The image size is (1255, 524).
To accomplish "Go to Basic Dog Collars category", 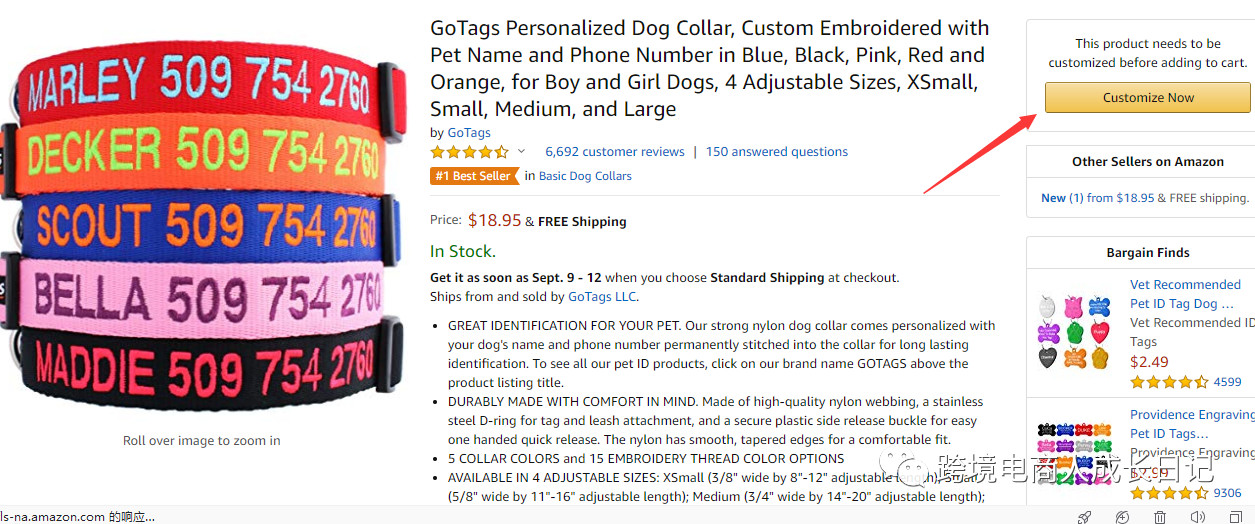I will point(585,176).
